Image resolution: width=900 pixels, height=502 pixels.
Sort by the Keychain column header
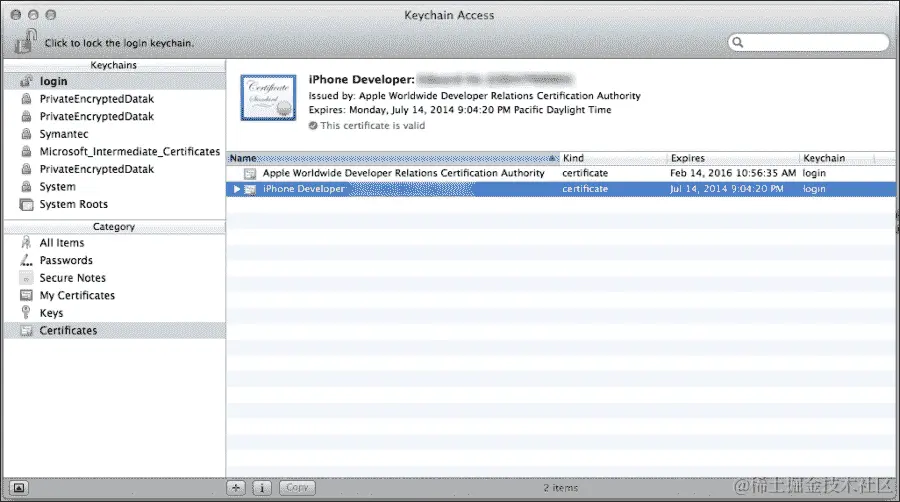(x=837, y=158)
